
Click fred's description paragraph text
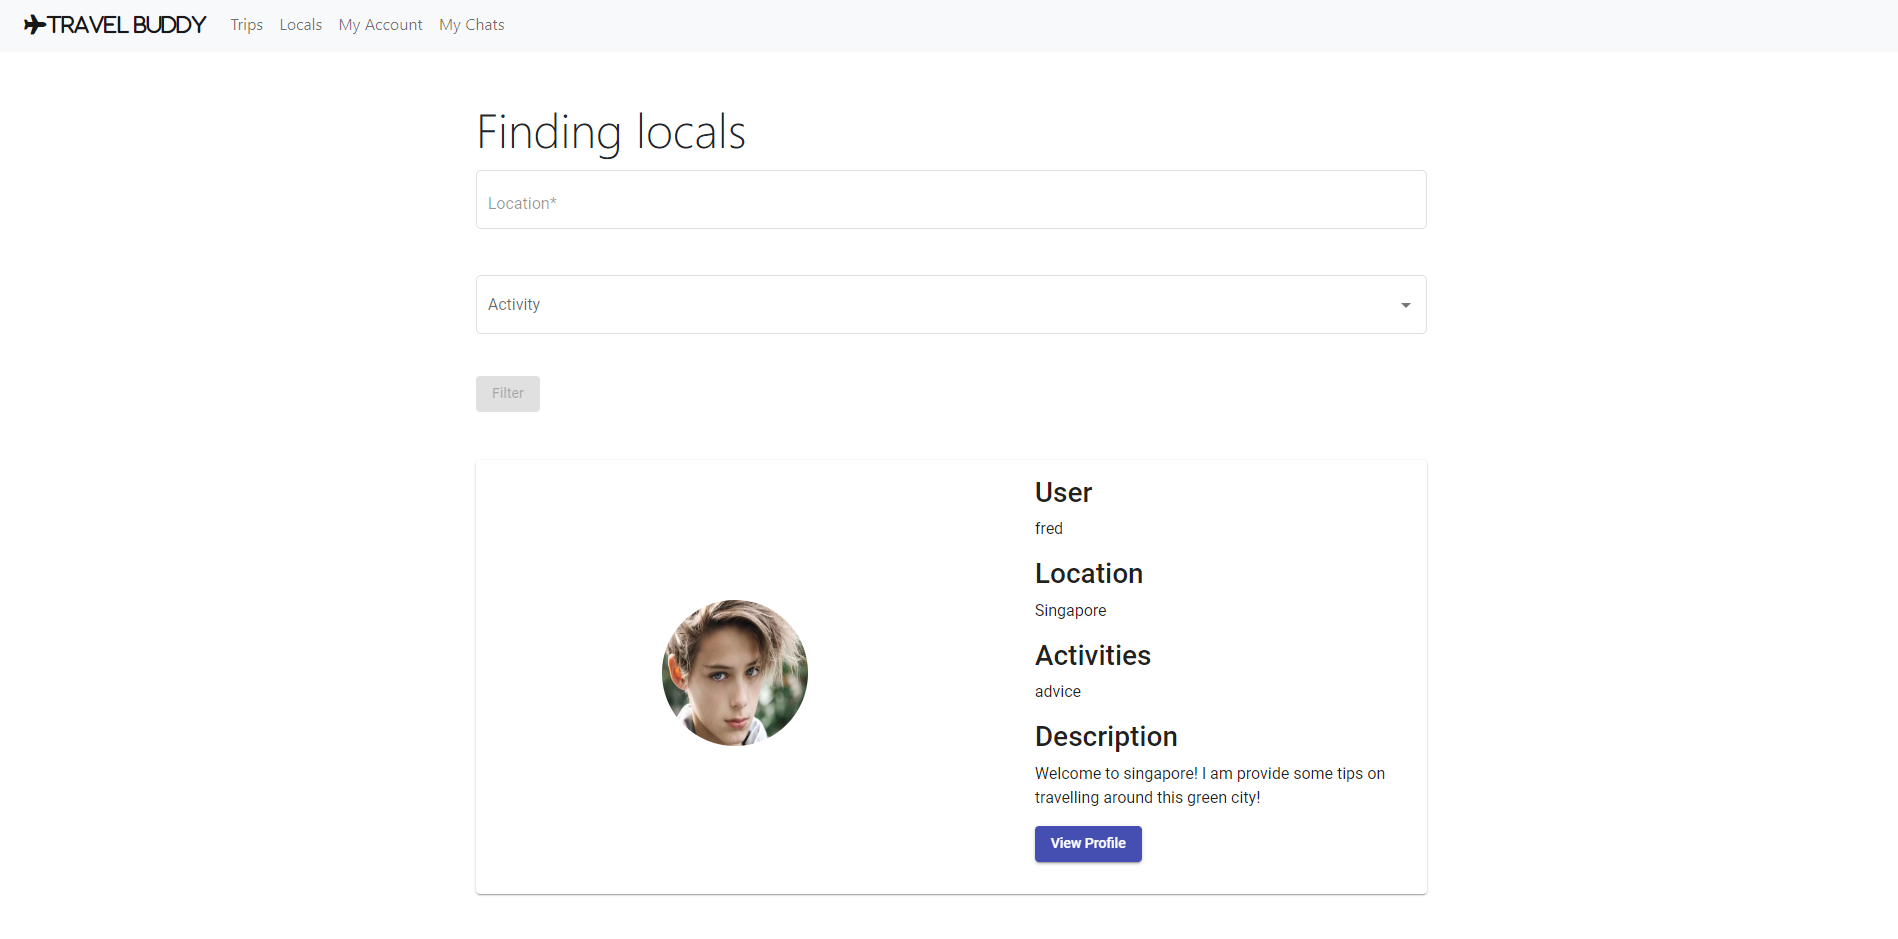click(x=1209, y=785)
